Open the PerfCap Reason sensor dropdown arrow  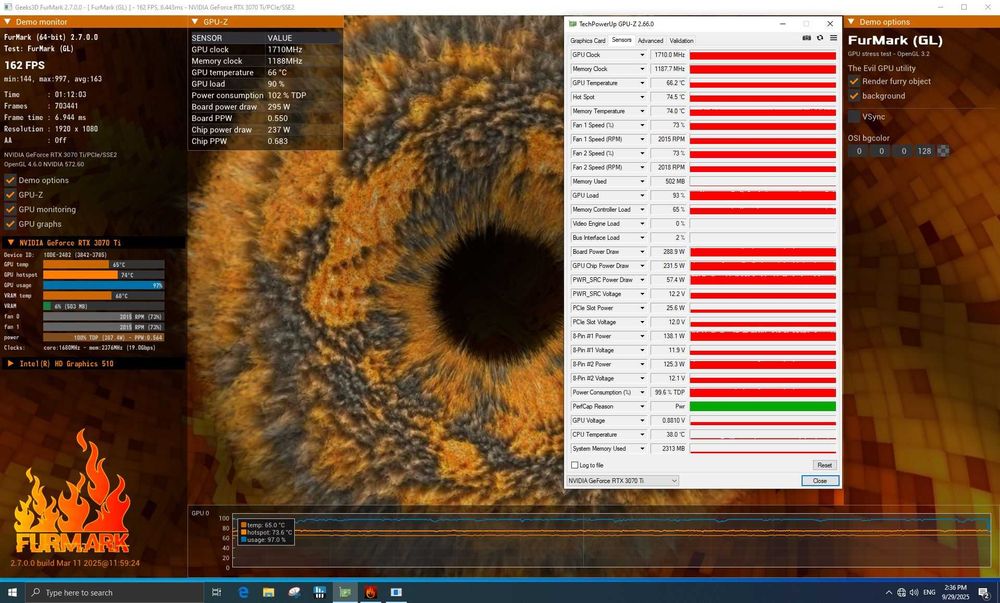coord(642,407)
